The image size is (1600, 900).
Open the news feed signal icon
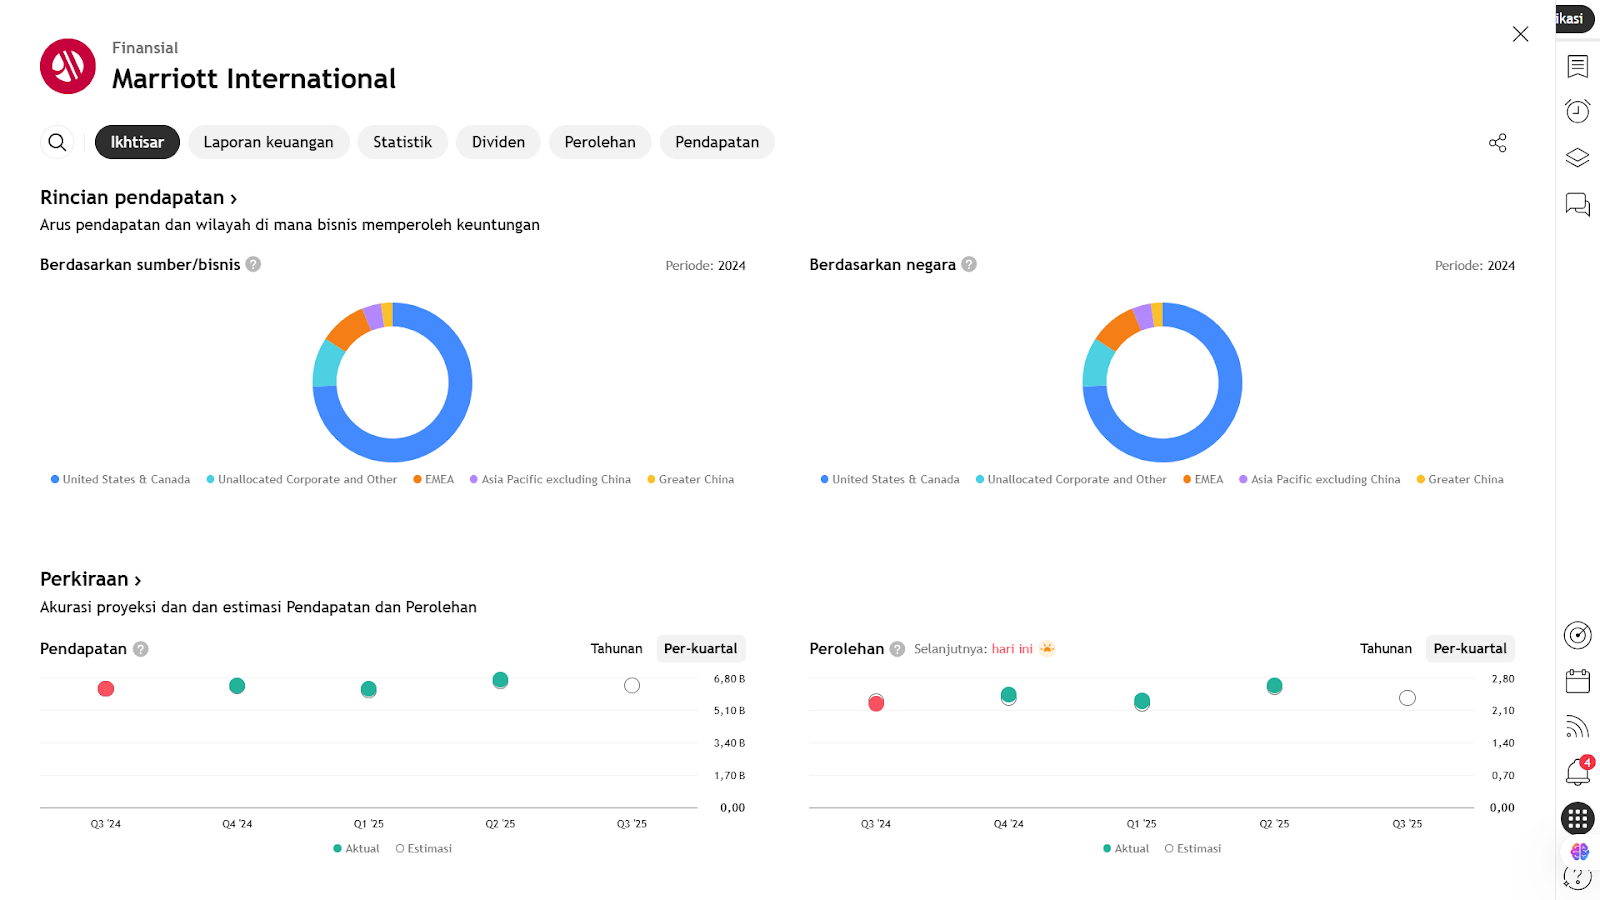1577,727
